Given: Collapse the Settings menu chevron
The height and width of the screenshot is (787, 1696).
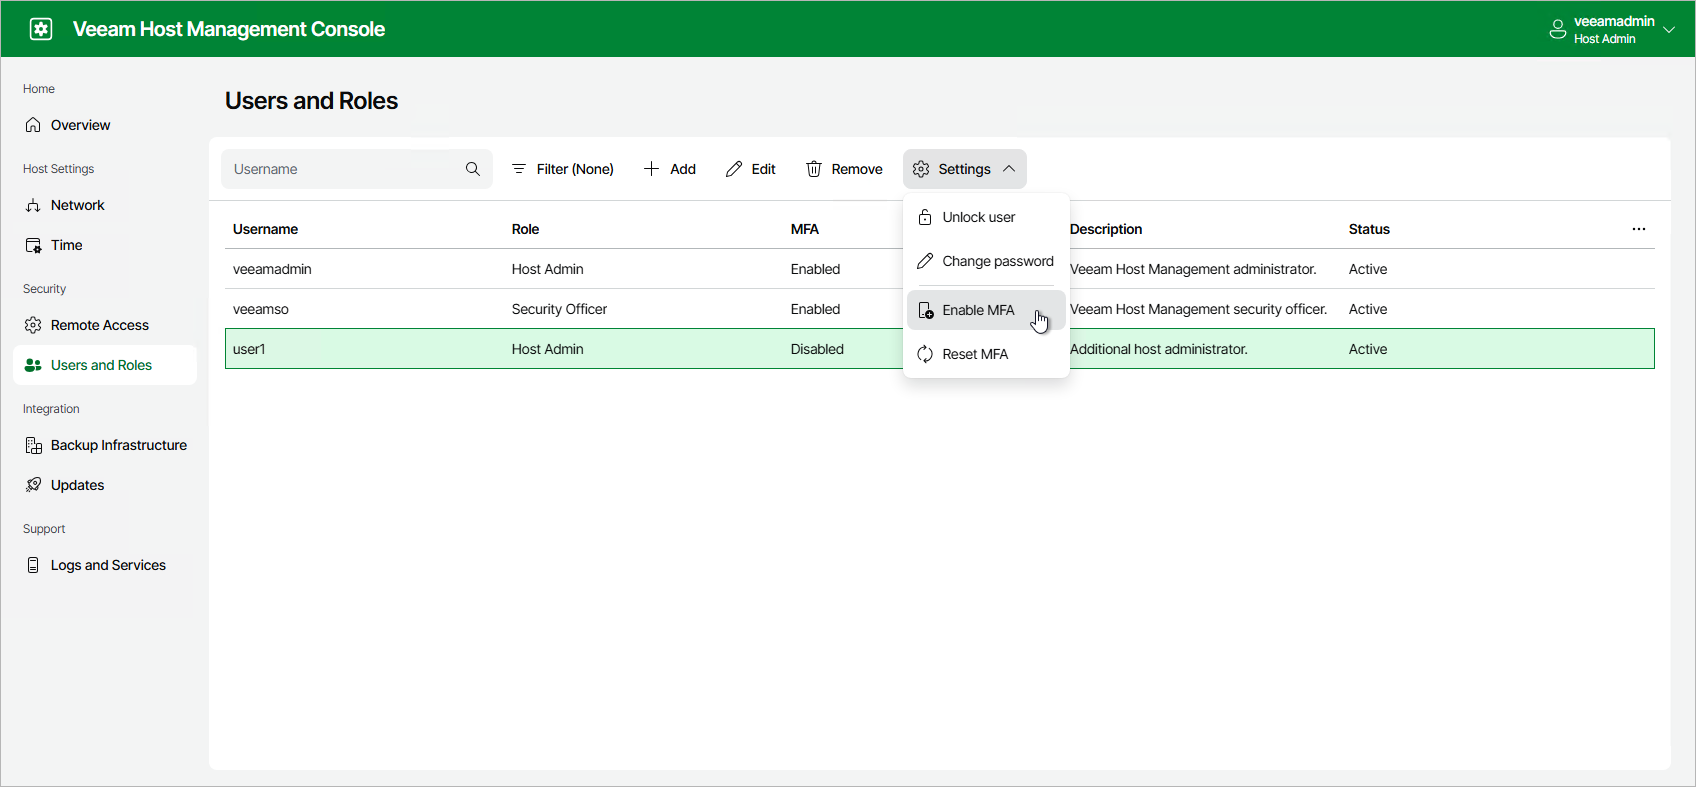Looking at the screenshot, I should click(1009, 169).
